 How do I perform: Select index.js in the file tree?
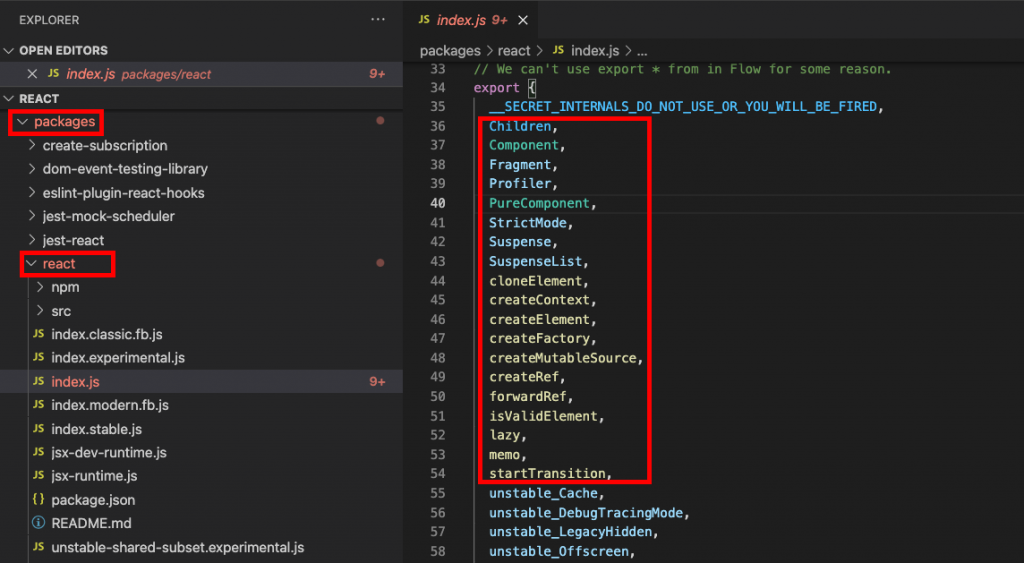coord(201,381)
